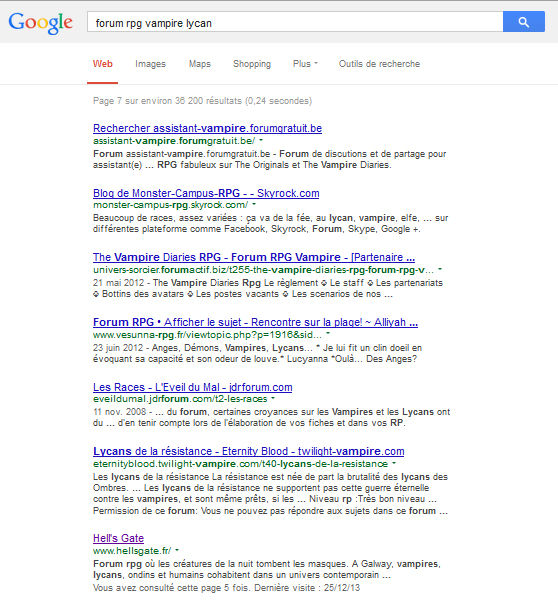The height and width of the screenshot is (607, 558).
Task: Open Outils de recherche
Action: coord(379,64)
